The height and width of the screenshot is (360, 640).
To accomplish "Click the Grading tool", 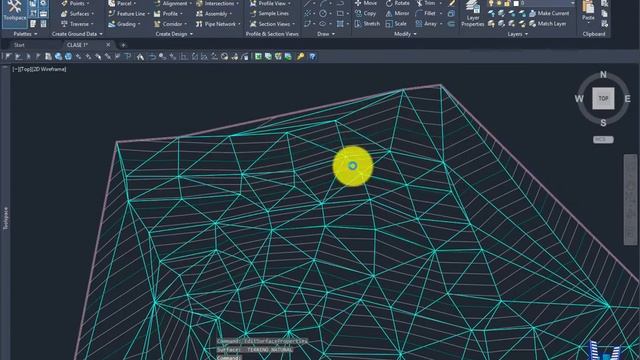I will (x=123, y=24).
